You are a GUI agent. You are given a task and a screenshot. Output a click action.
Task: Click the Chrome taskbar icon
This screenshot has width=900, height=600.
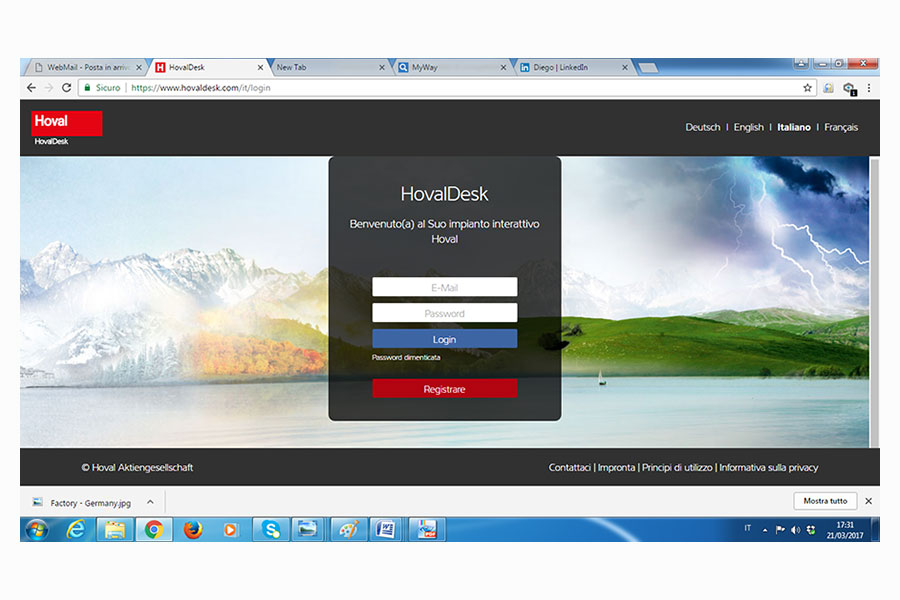(153, 529)
